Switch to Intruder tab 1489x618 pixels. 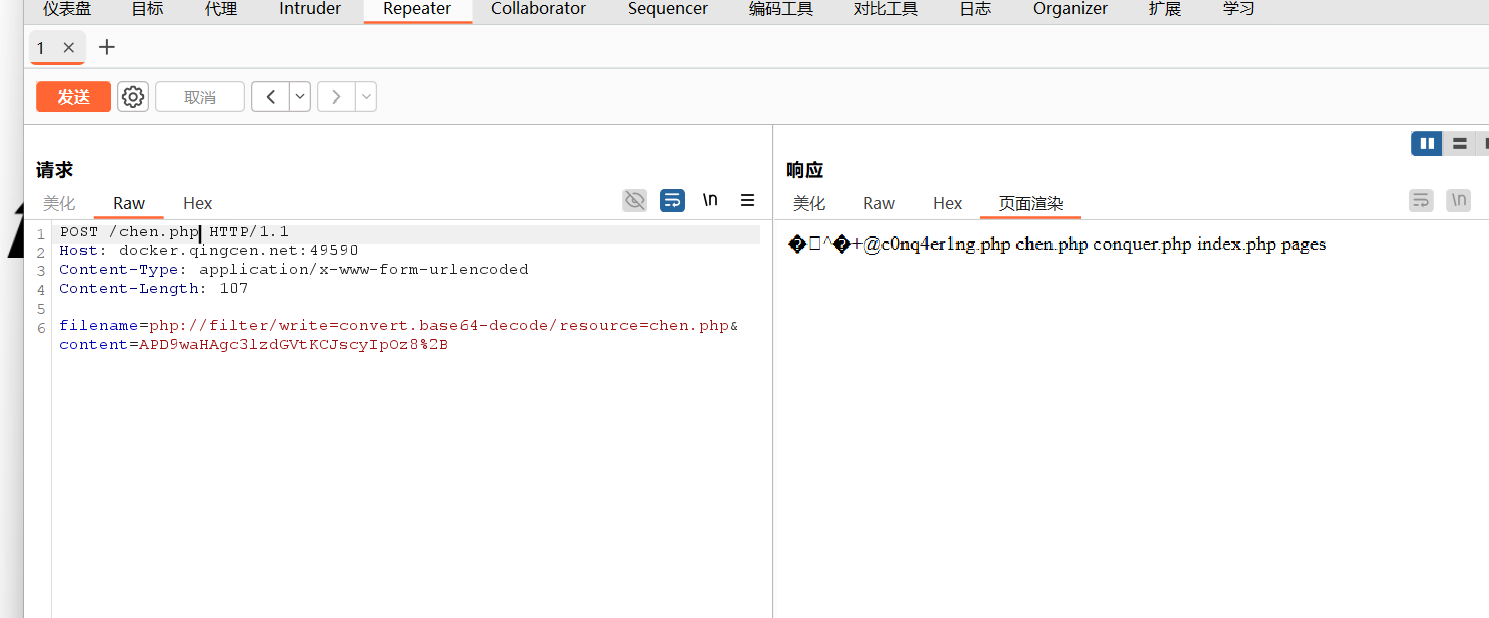click(x=310, y=9)
